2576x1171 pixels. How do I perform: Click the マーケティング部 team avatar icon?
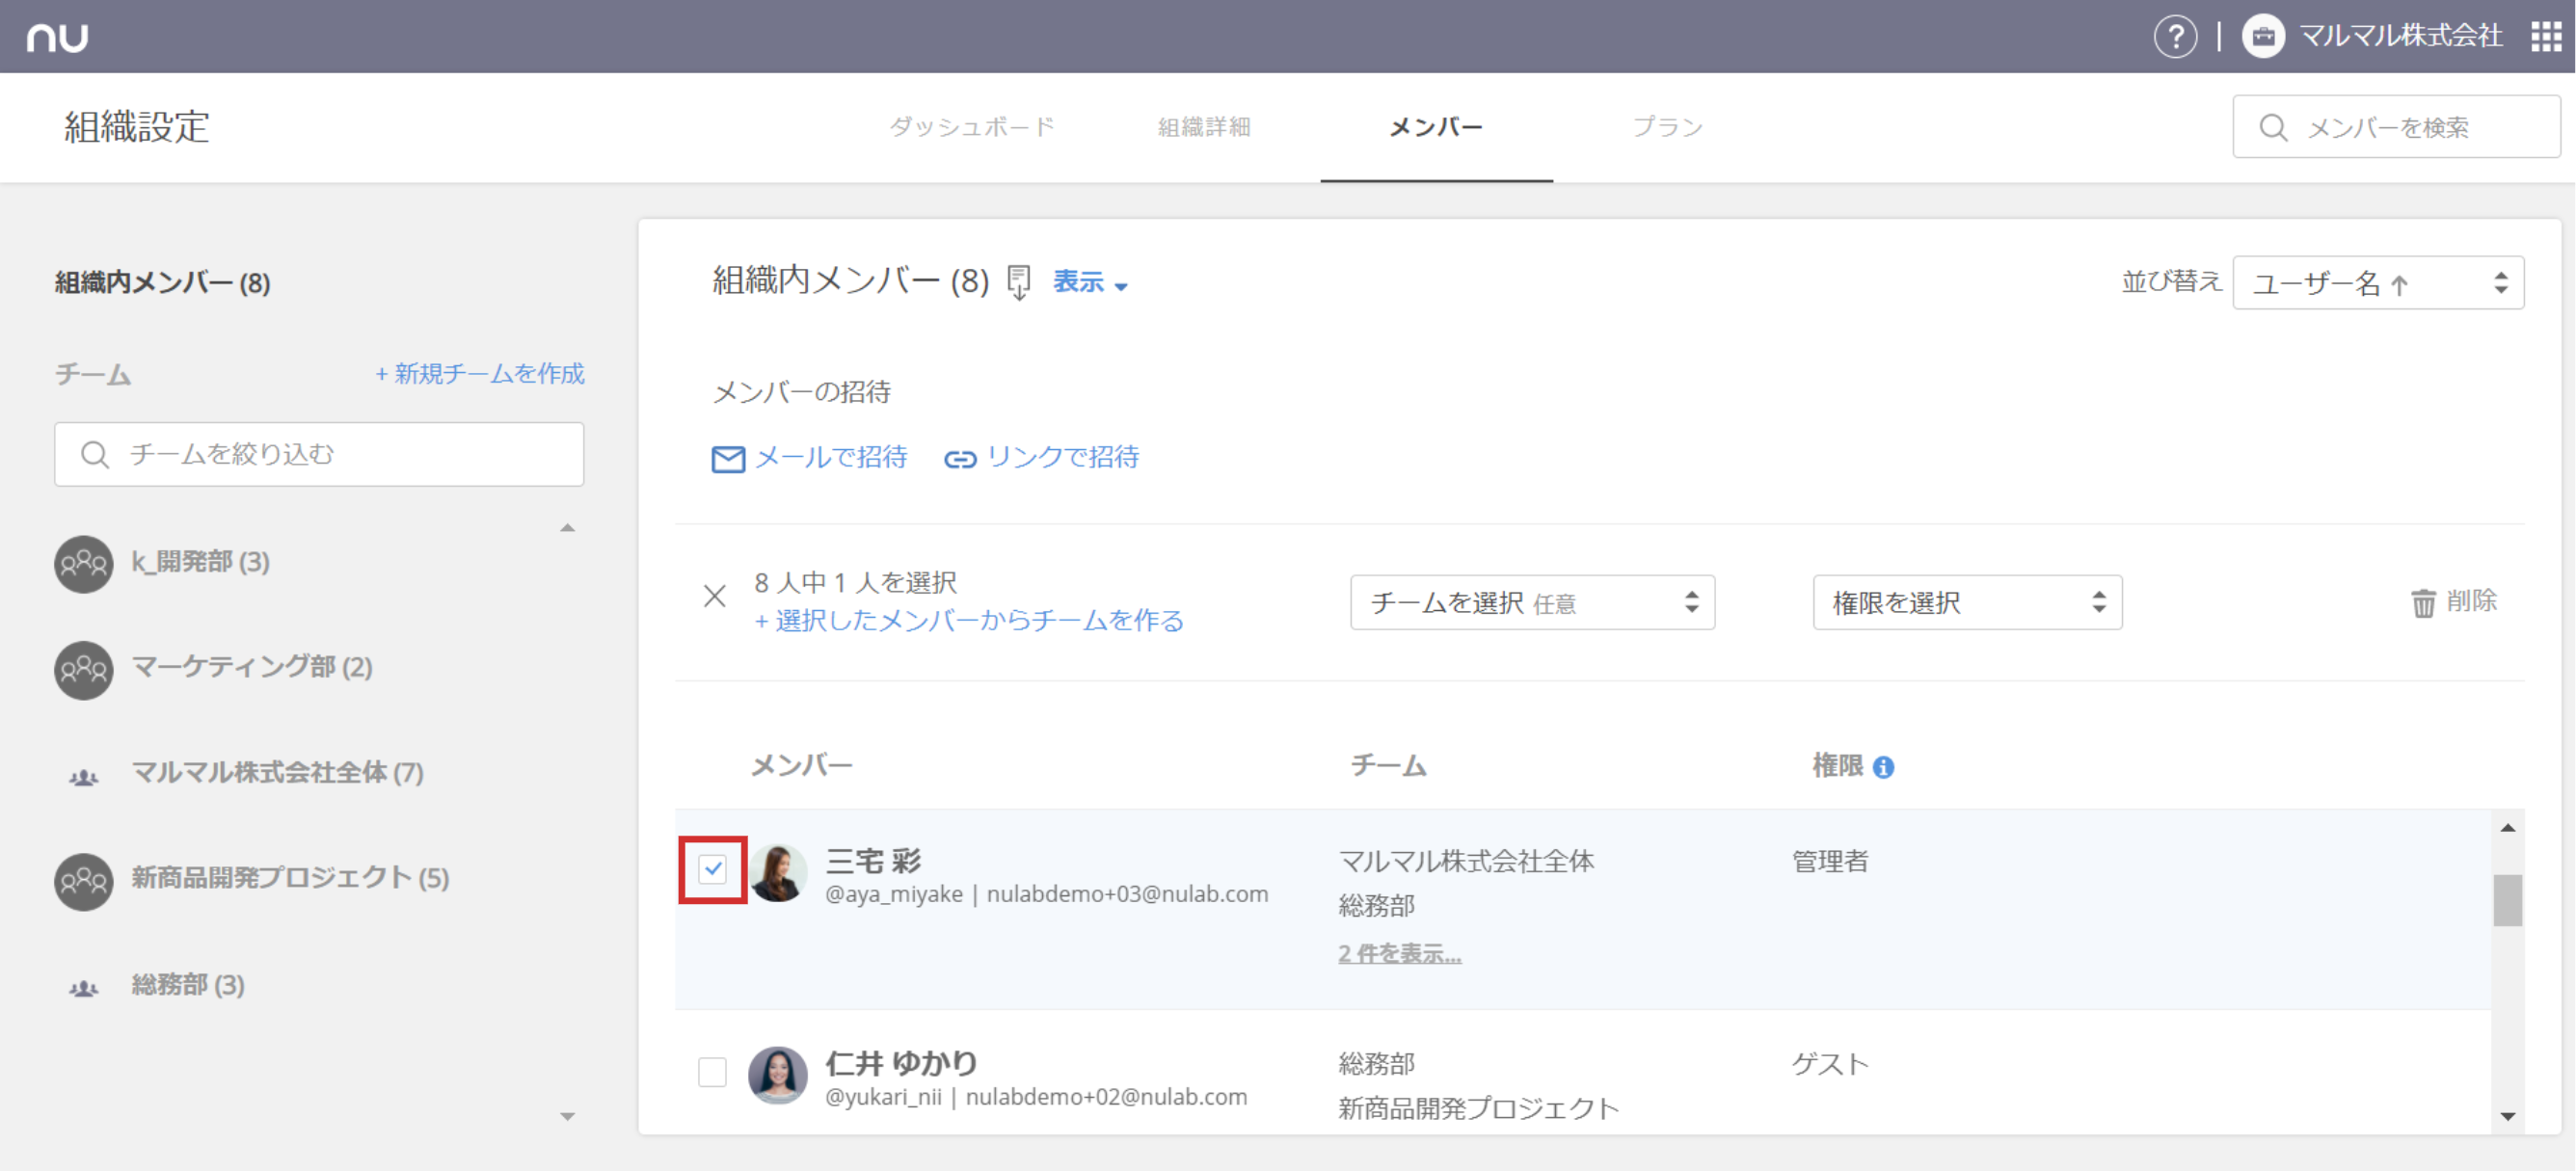83,669
